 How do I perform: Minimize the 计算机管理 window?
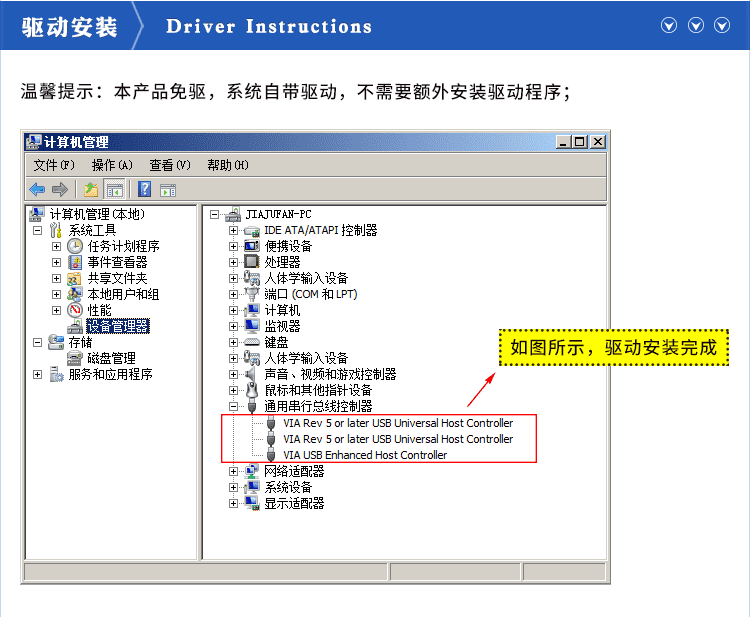pyautogui.click(x=563, y=142)
